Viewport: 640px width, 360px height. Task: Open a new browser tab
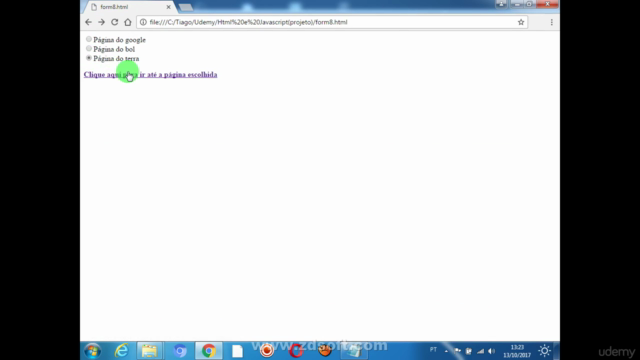tap(186, 7)
